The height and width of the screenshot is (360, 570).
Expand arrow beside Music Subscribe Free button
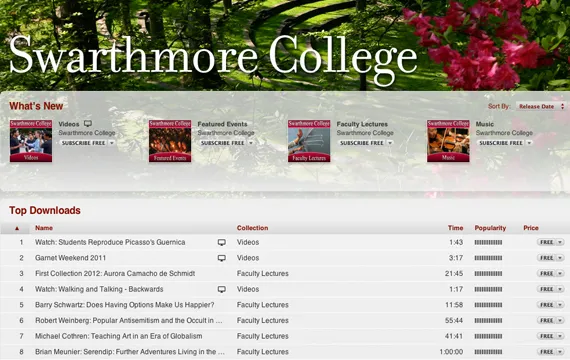(529, 143)
